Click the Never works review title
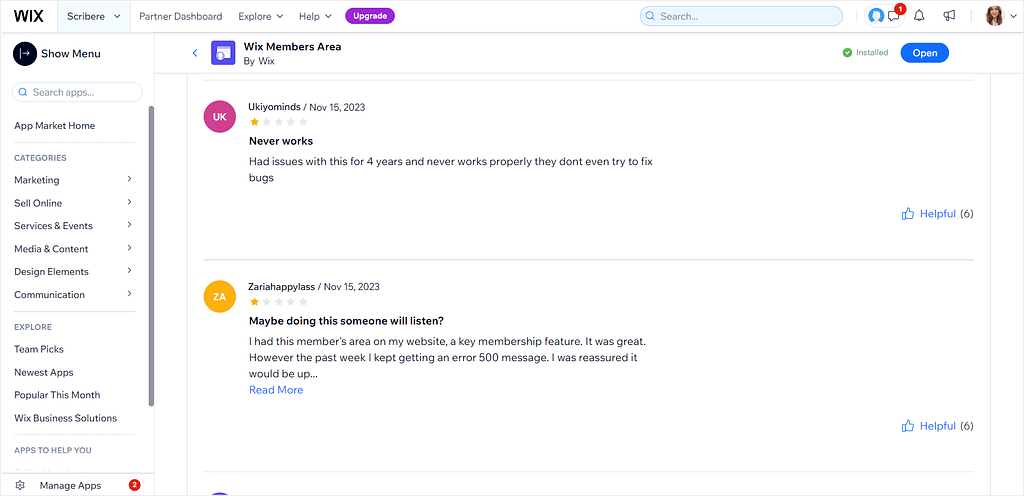1024x496 pixels. 281,141
